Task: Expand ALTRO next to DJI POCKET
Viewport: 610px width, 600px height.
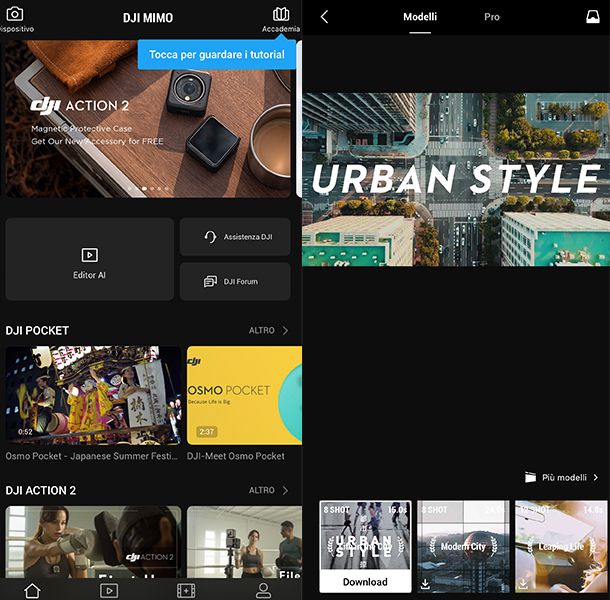Action: [268, 330]
